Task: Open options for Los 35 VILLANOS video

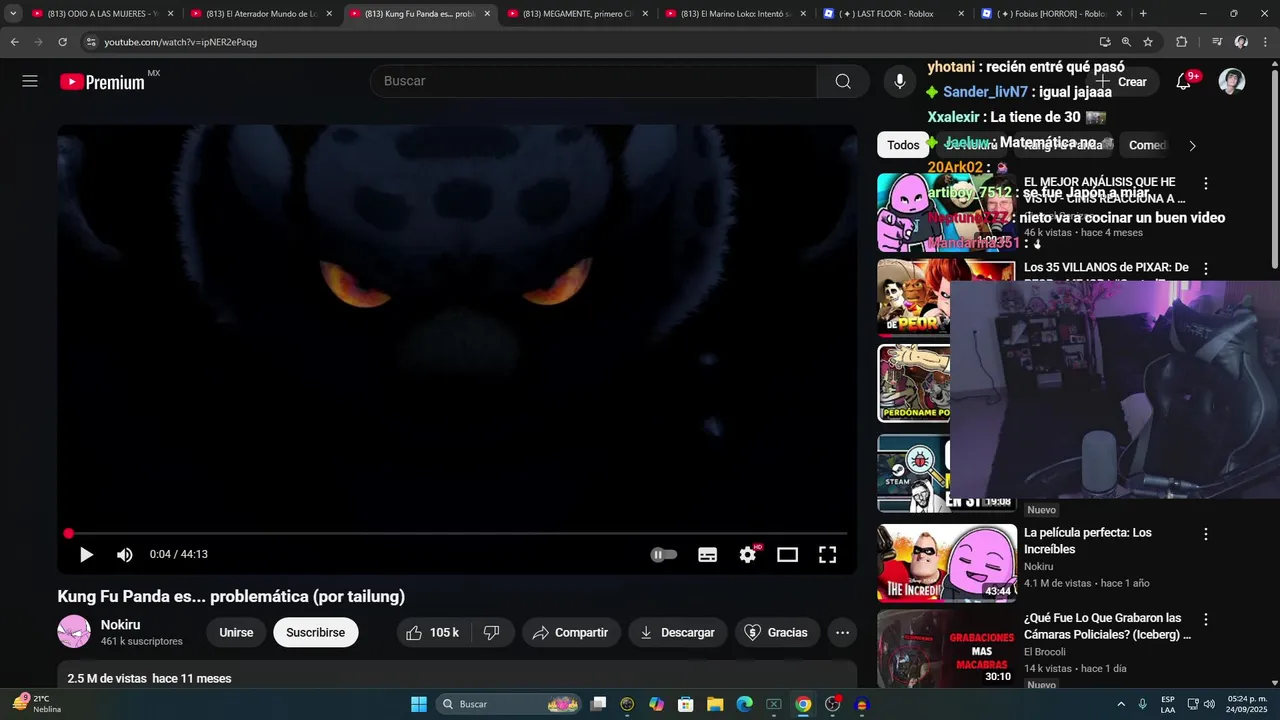Action: pyautogui.click(x=1206, y=269)
